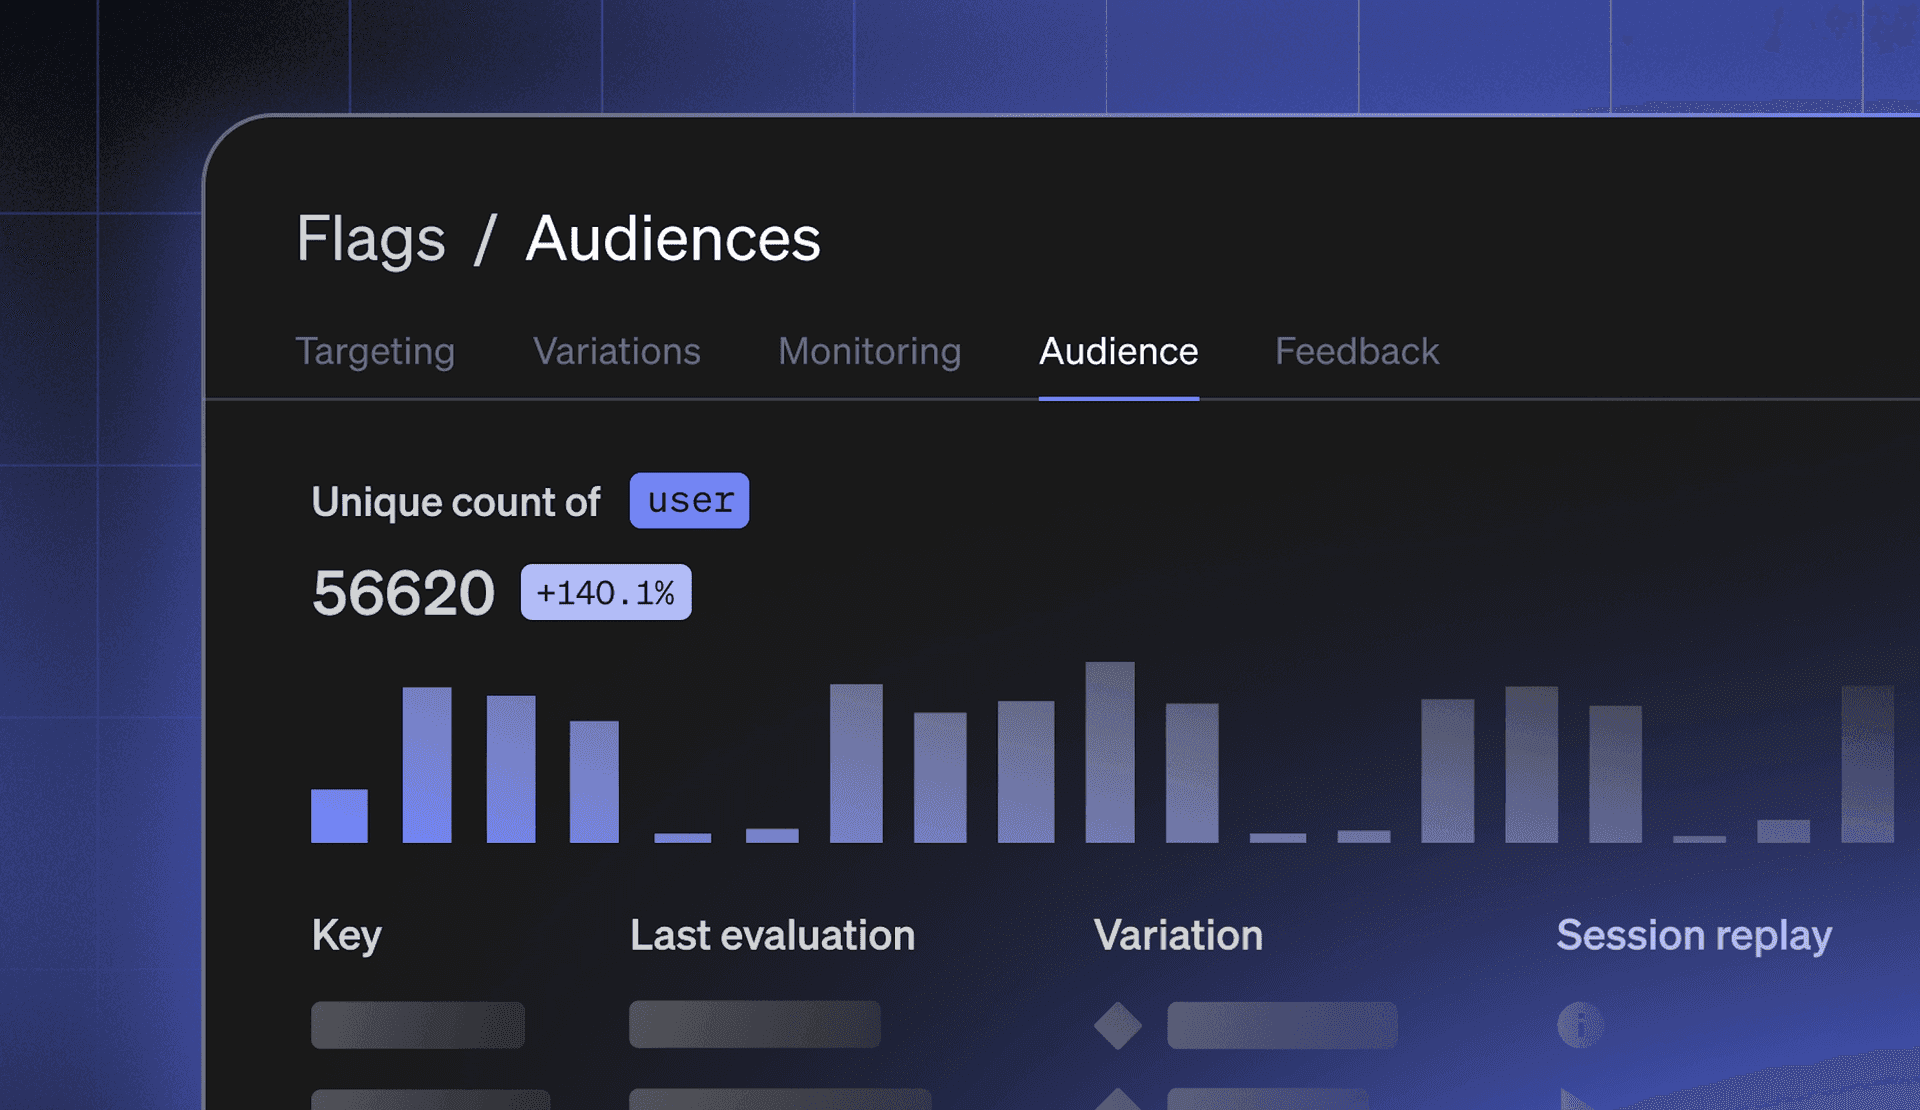Sort by the Key column header
Viewport: 1920px width, 1110px height.
tap(346, 936)
